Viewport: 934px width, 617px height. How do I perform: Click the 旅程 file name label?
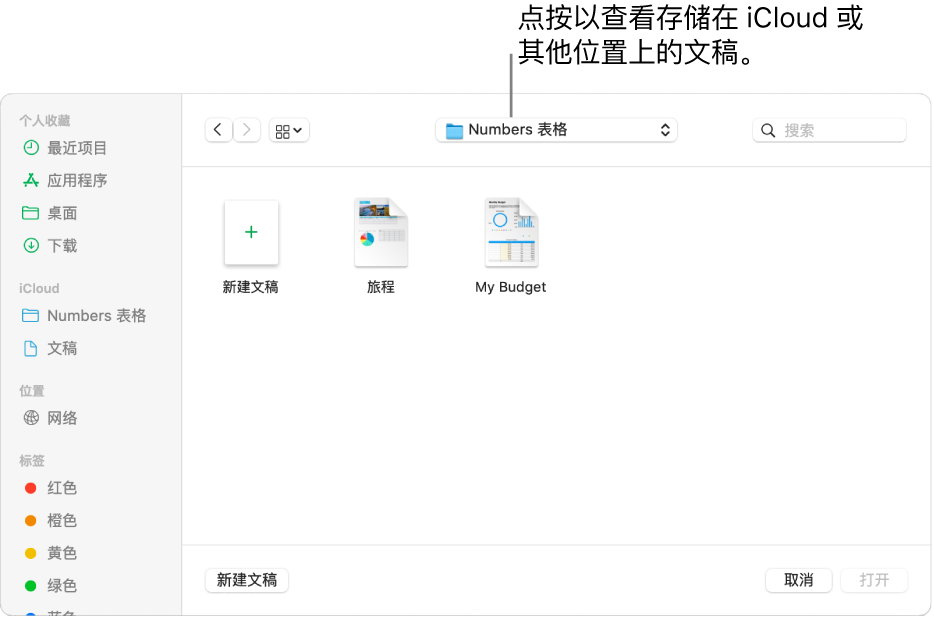[381, 287]
